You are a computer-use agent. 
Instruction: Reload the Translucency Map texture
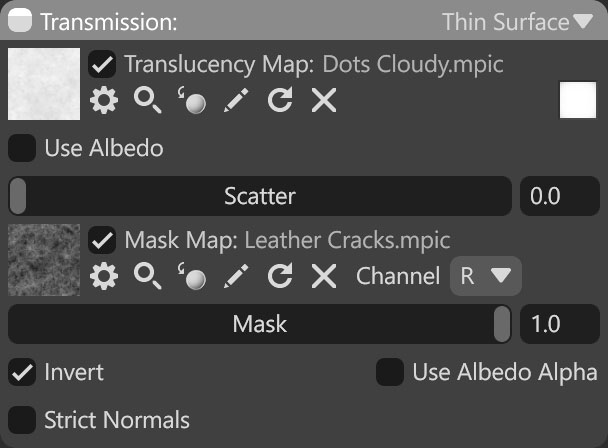280,100
